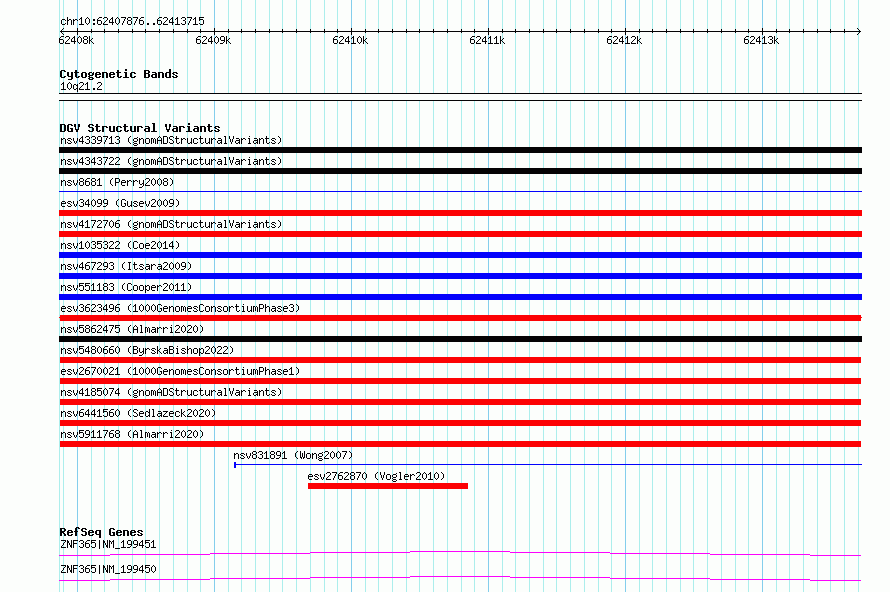Viewport: 890px width, 592px height.
Task: Click the nsv5480660 (ByrskaBishop2022) label
Action: pyautogui.click(x=147, y=350)
